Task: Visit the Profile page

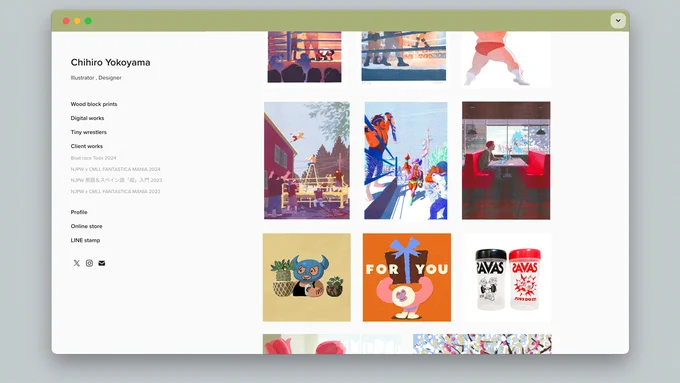Action: coord(79,212)
